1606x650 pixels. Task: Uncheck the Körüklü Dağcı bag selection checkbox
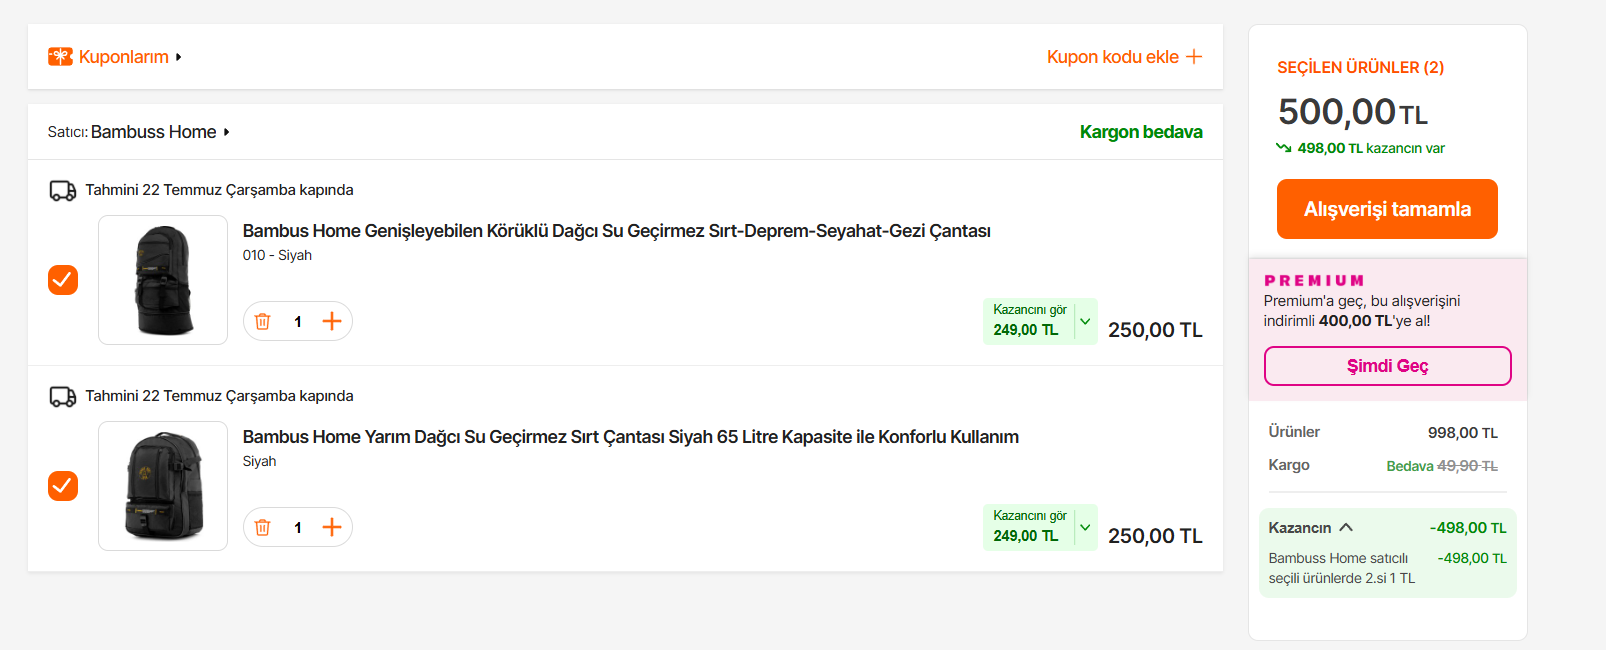click(63, 280)
